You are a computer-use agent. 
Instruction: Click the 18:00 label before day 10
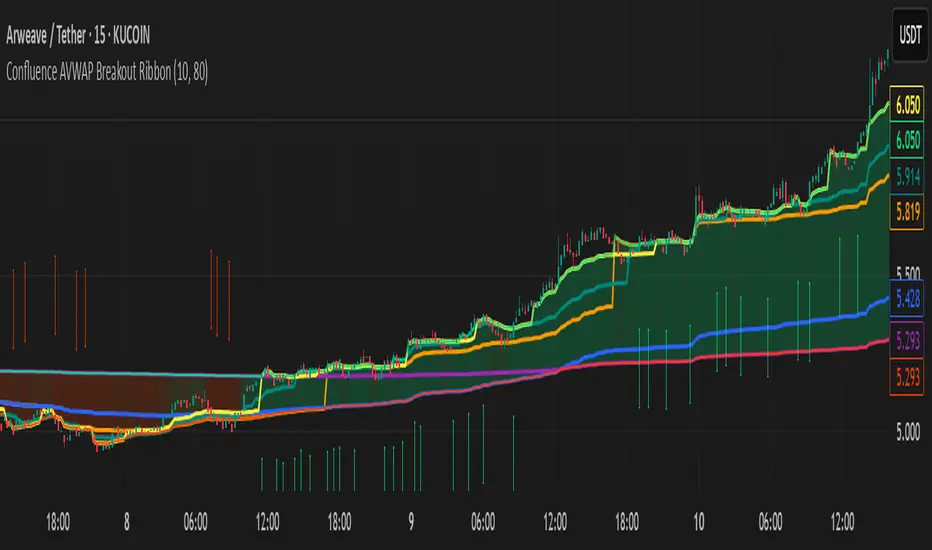tap(626, 522)
